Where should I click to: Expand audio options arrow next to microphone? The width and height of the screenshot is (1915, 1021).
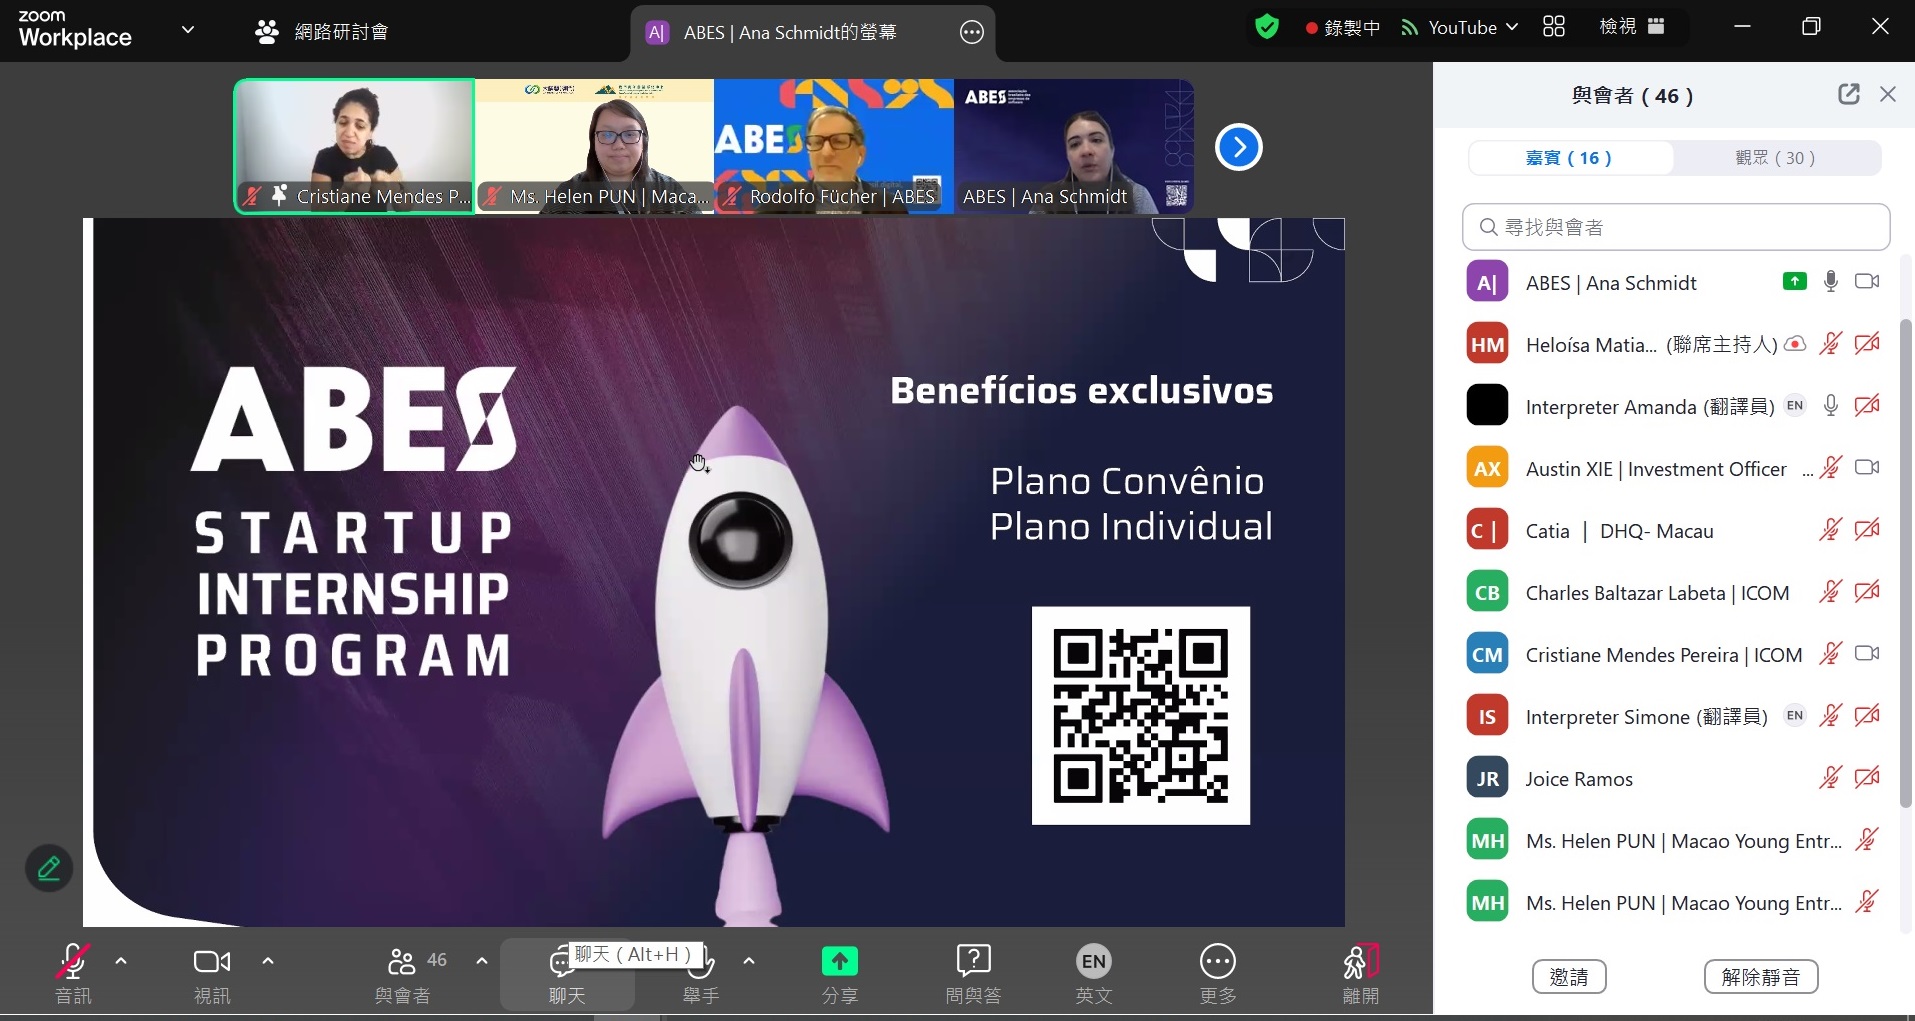(x=121, y=961)
